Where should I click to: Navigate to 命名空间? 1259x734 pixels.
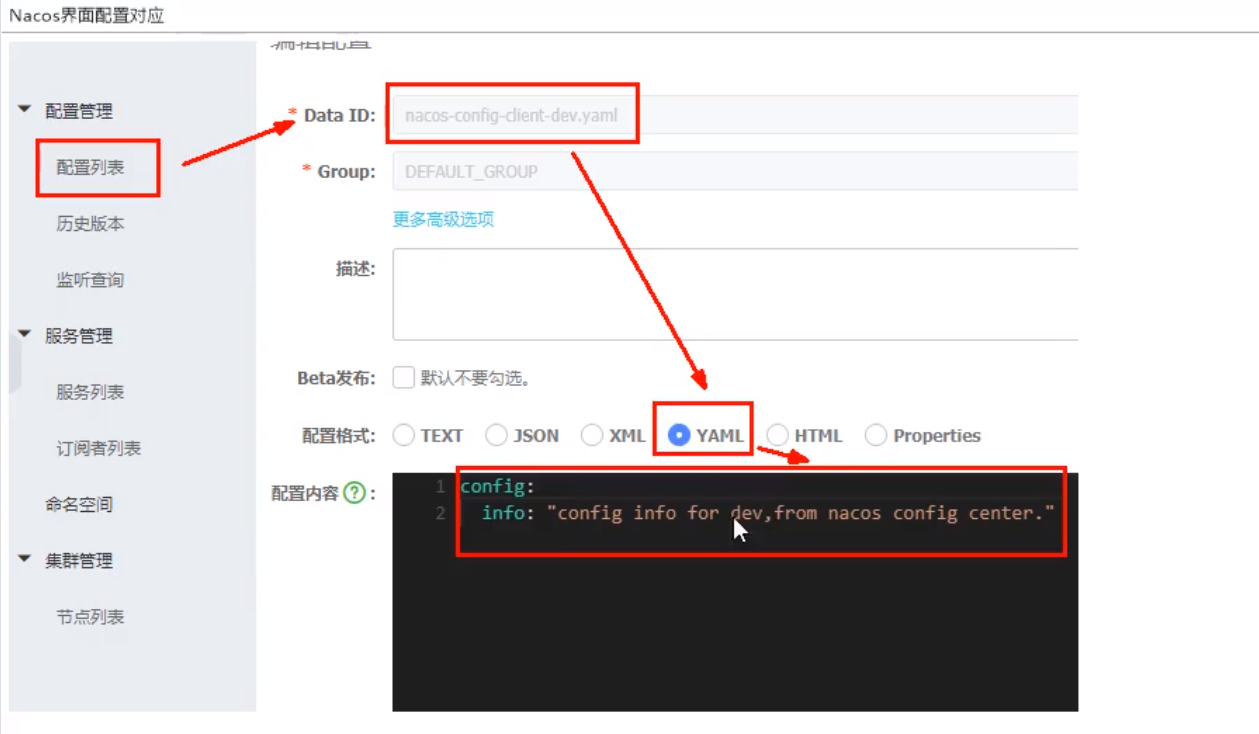pyautogui.click(x=79, y=504)
